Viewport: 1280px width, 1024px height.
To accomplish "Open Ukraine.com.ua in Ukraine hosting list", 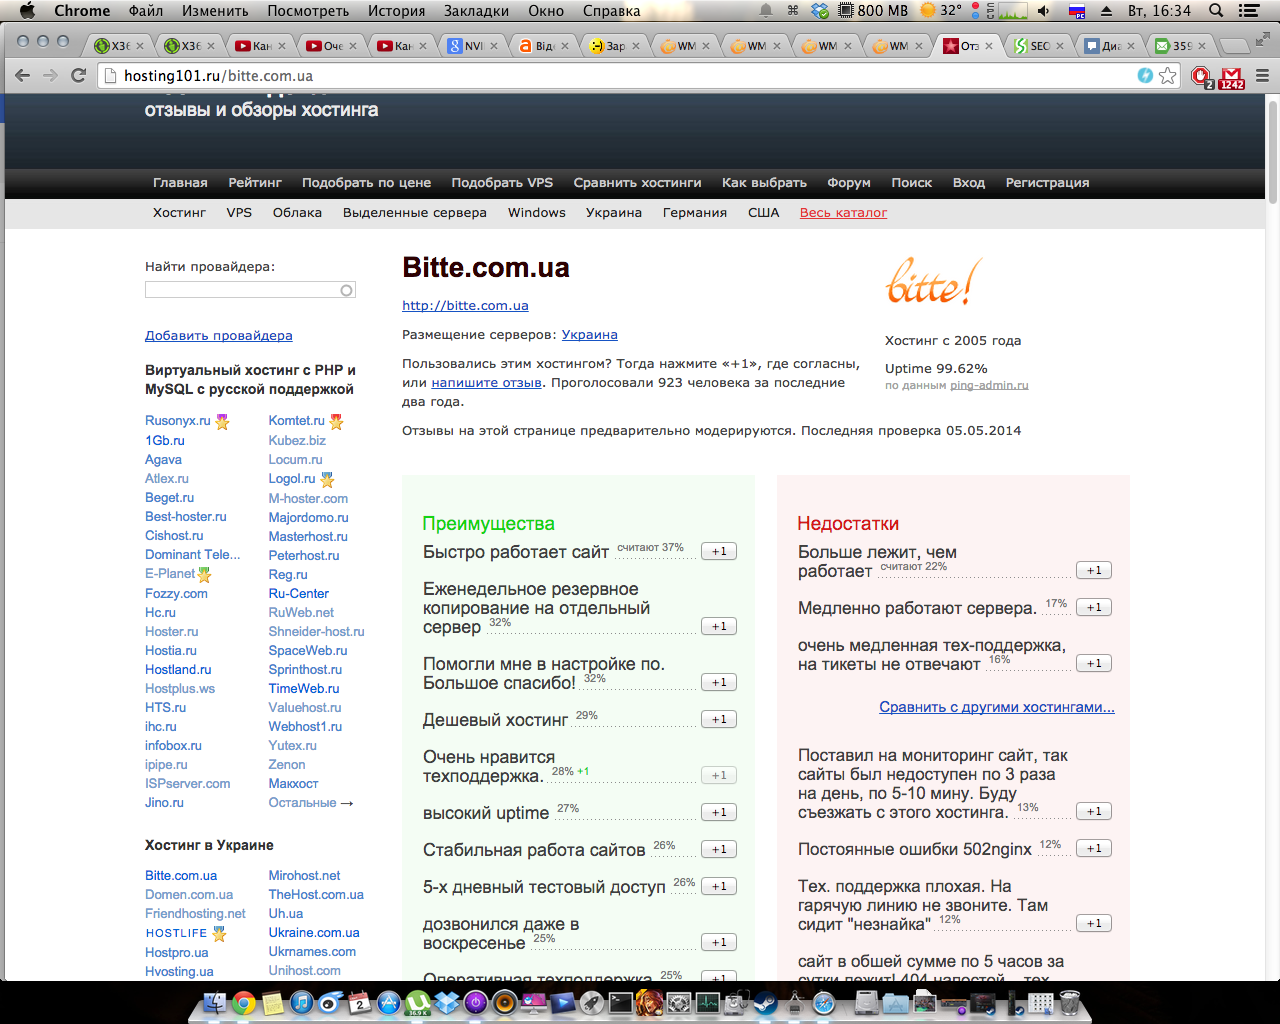I will (x=314, y=932).
